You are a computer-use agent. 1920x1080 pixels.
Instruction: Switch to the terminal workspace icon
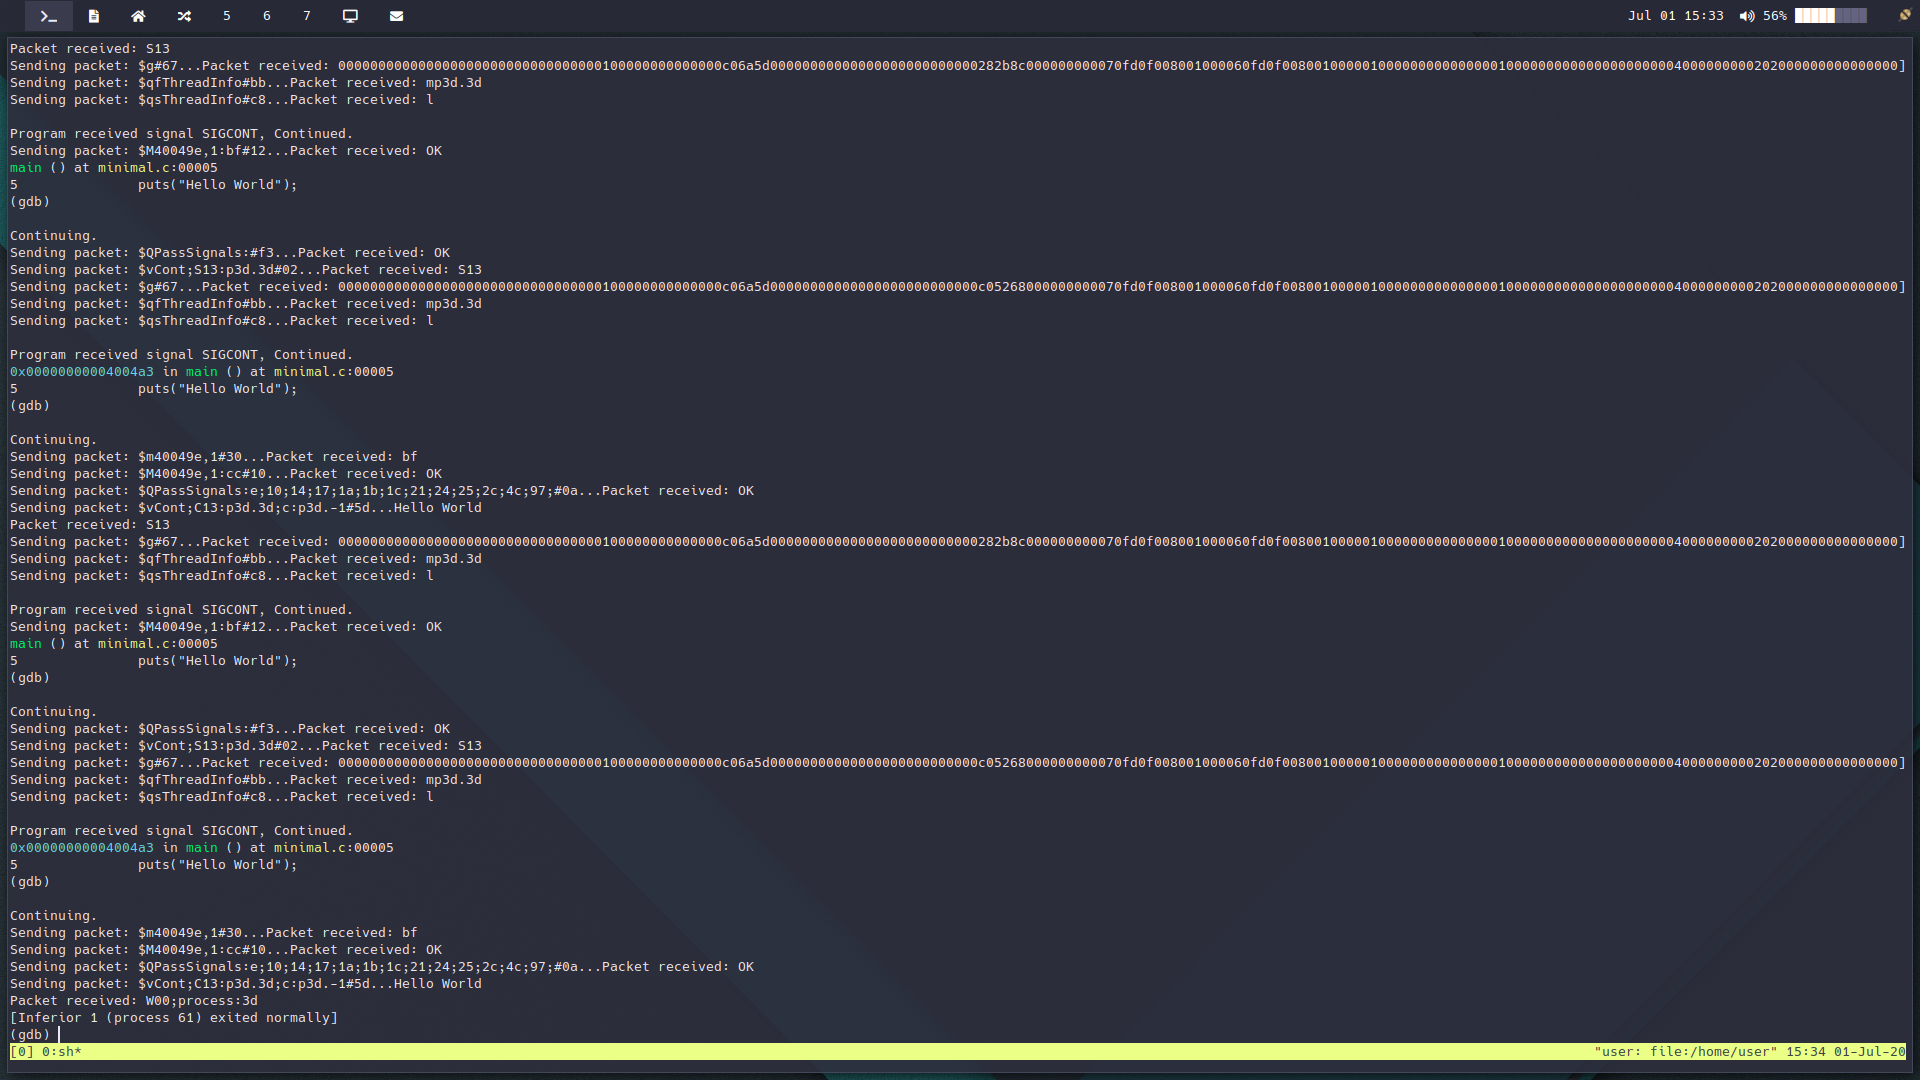[48, 16]
